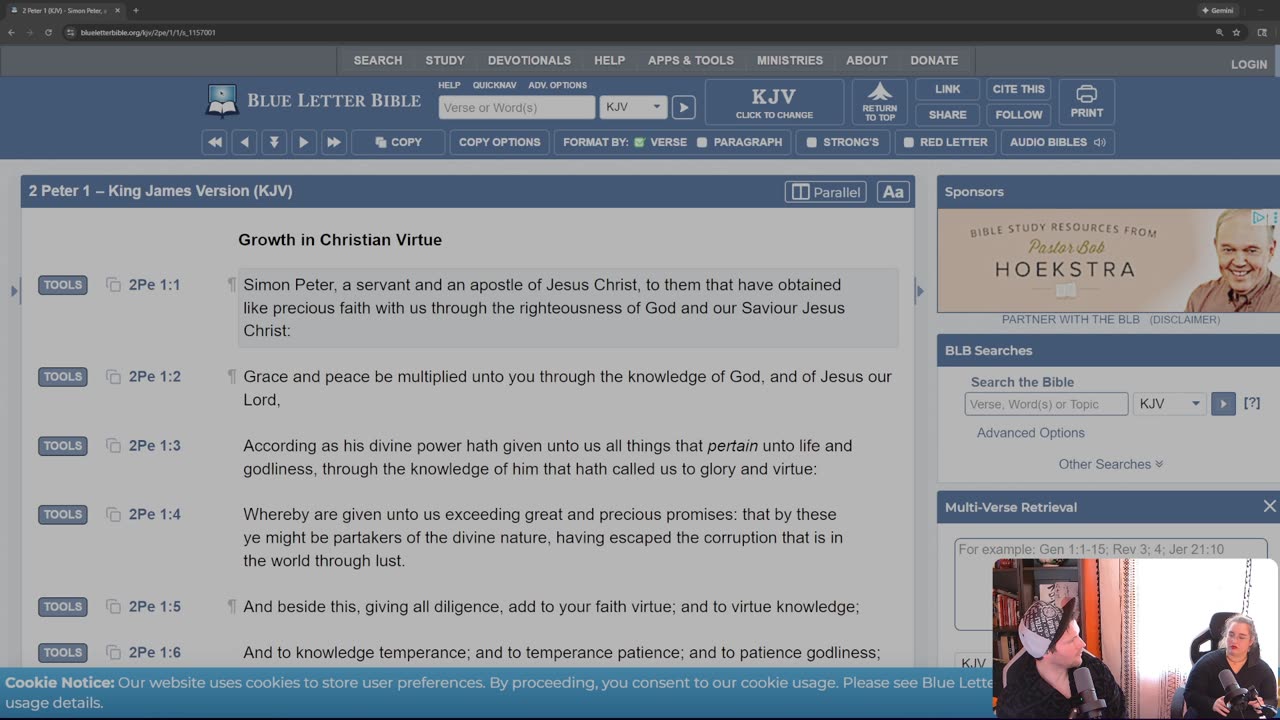
Task: Open the Pastor Bob Hoekstra sponsor banner
Action: (1108, 260)
